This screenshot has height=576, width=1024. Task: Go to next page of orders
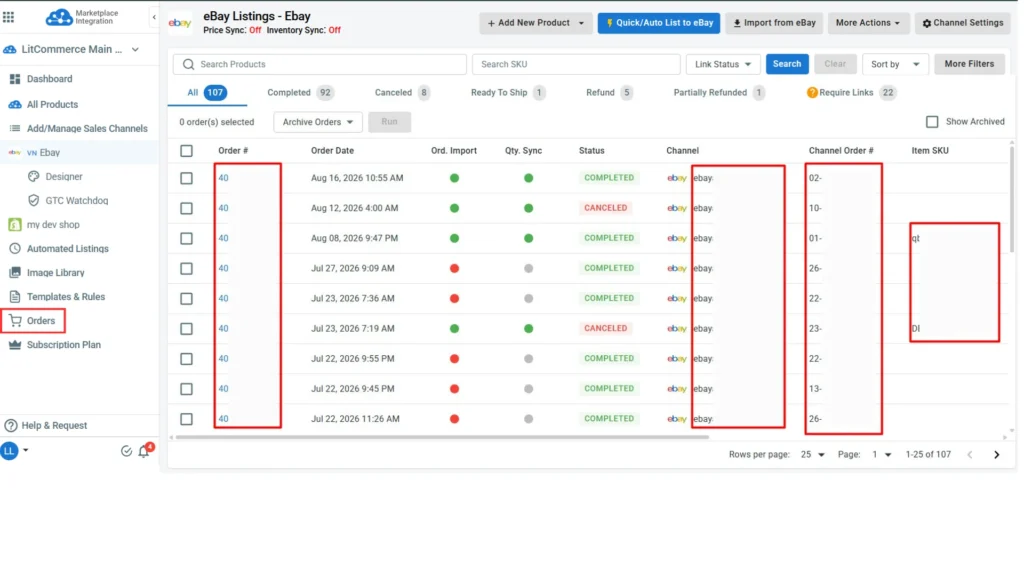click(x=997, y=455)
